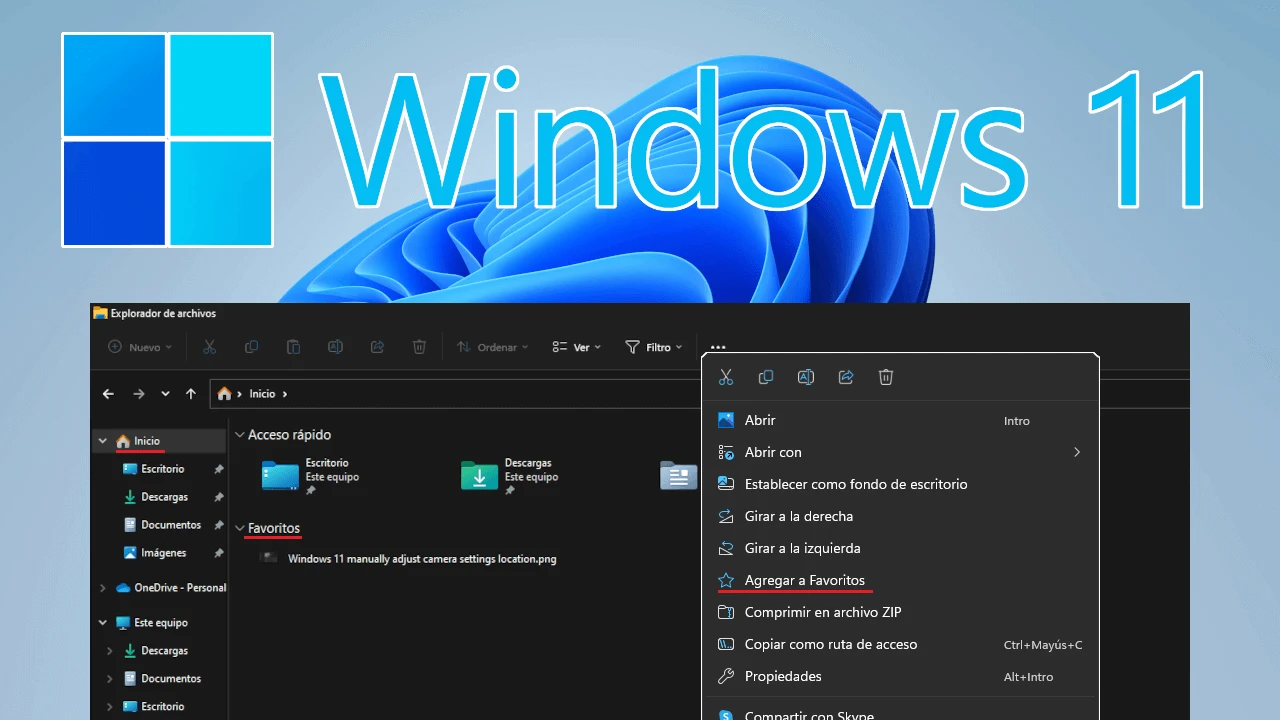Collapse the Favoritos section
The height and width of the screenshot is (720, 1280).
(x=240, y=528)
